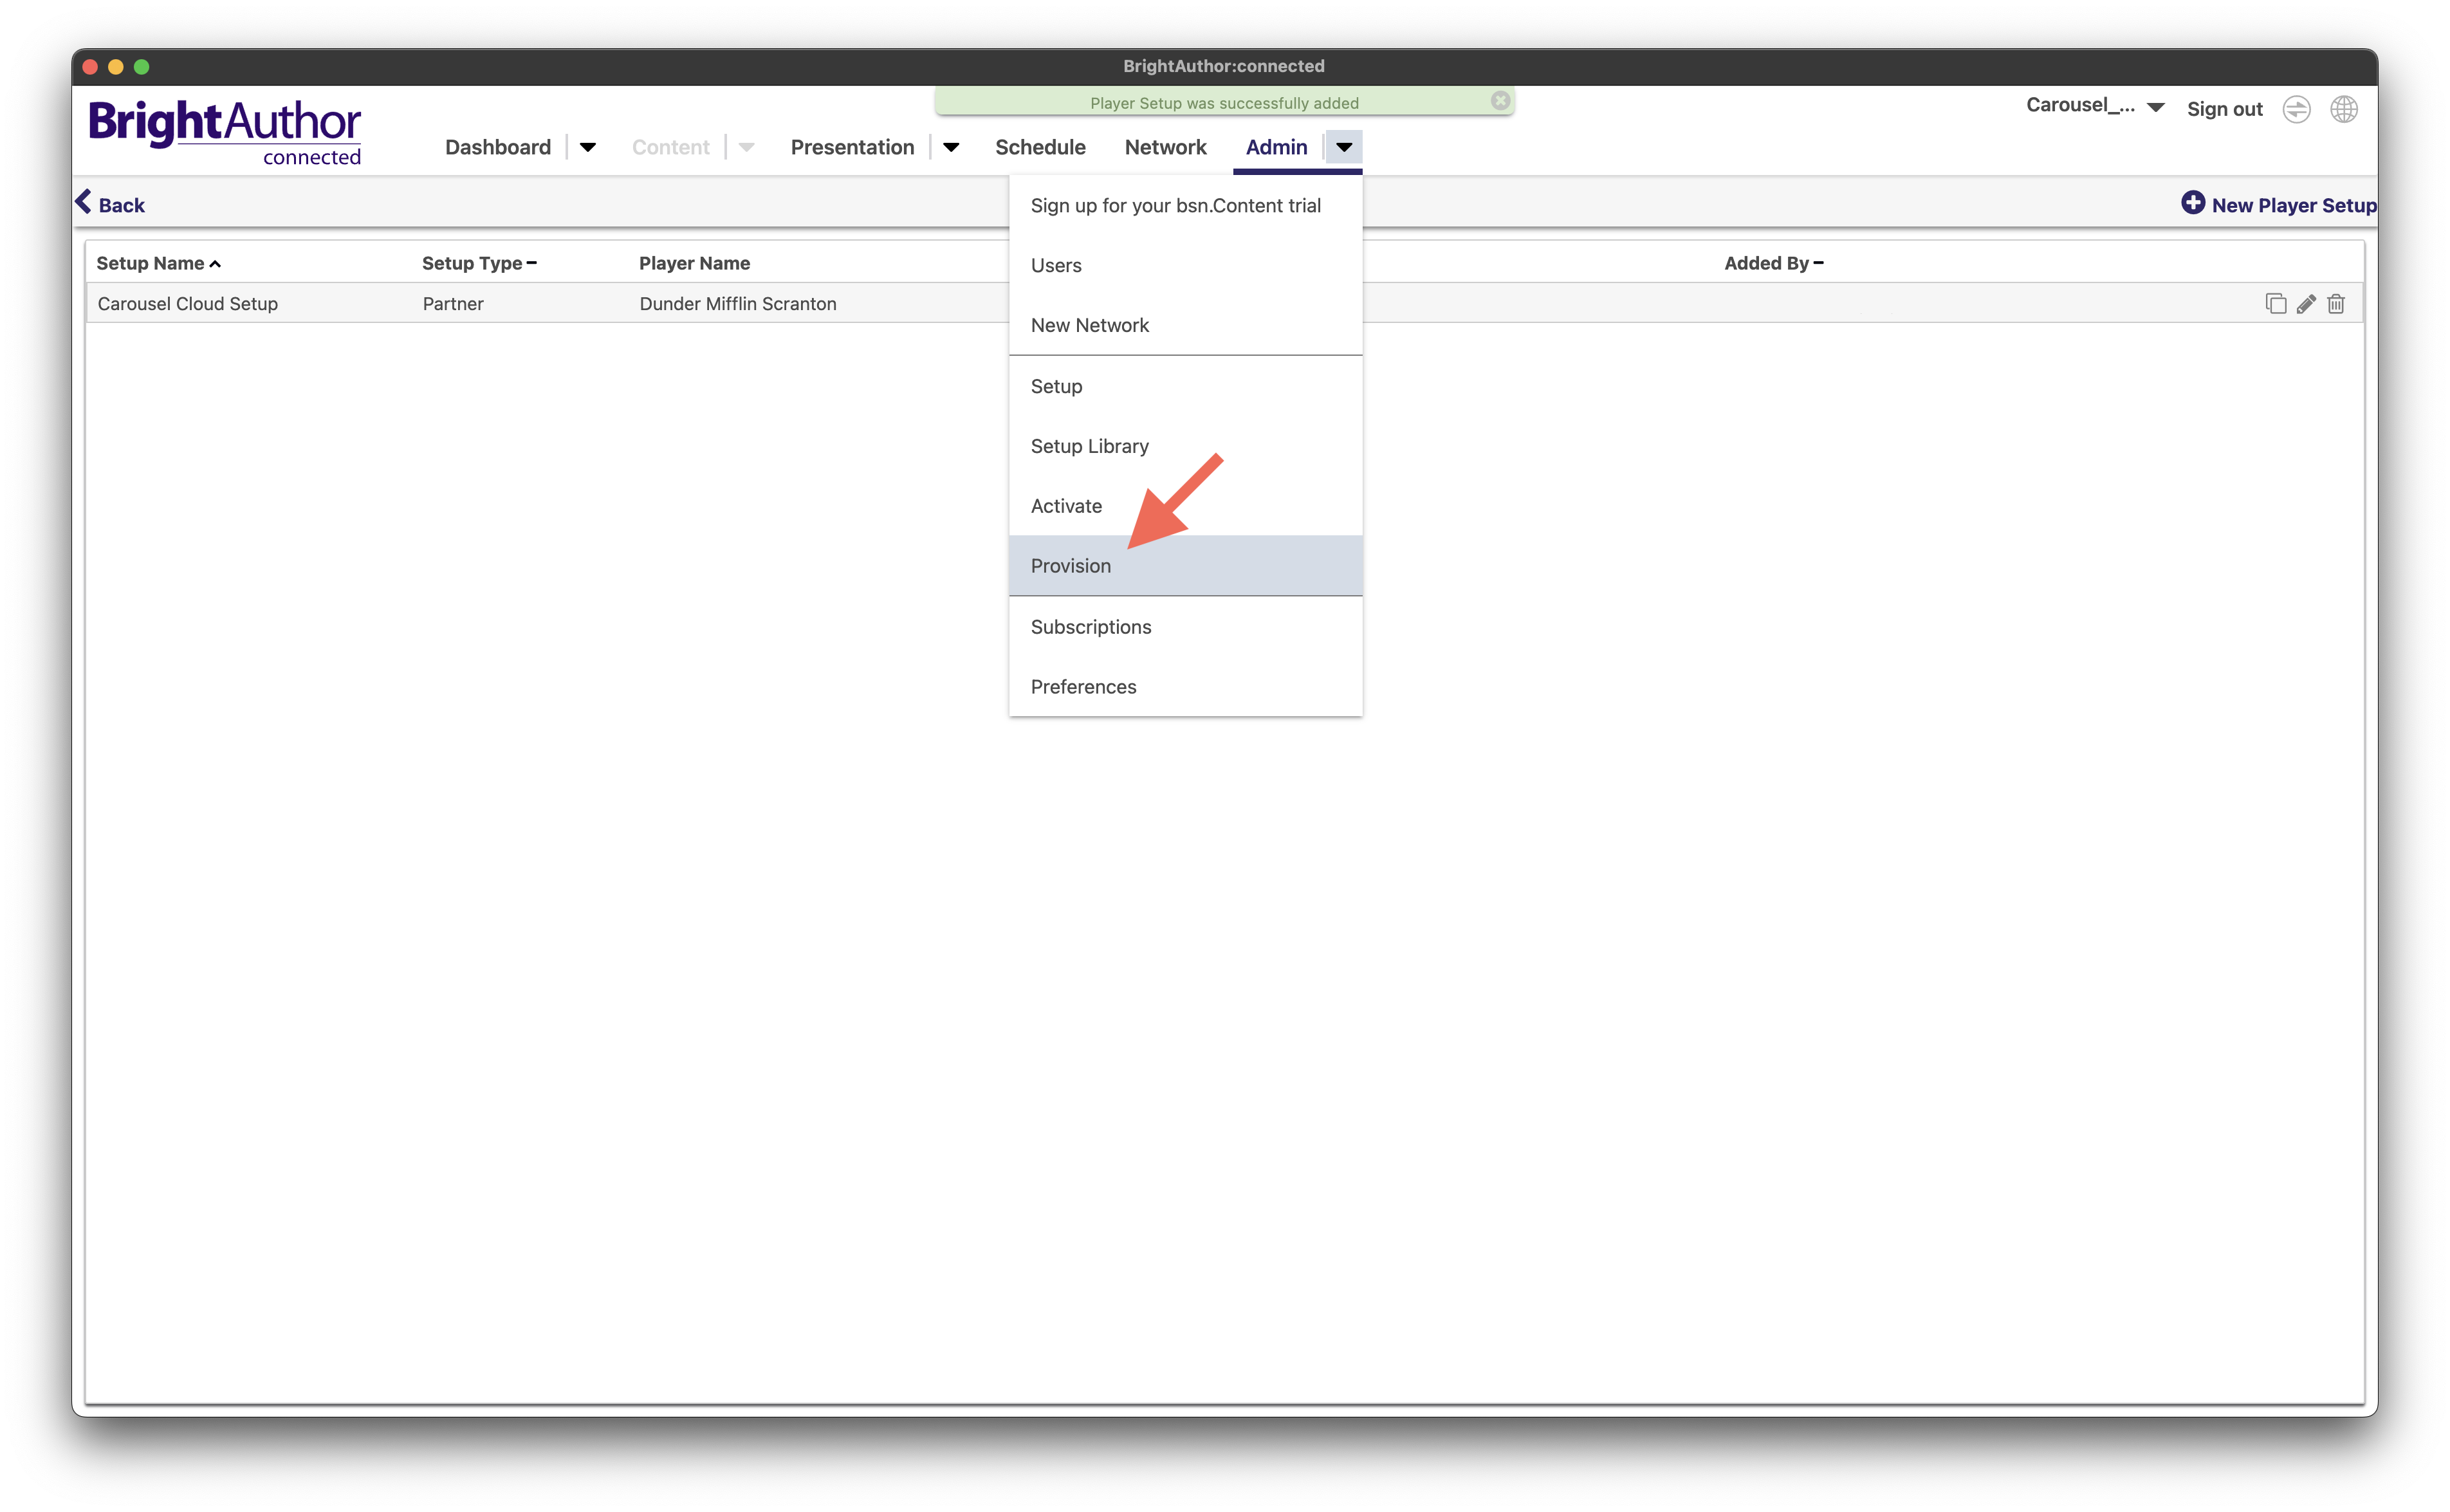Click the globe language icon
The image size is (2450, 1512).
click(2344, 109)
